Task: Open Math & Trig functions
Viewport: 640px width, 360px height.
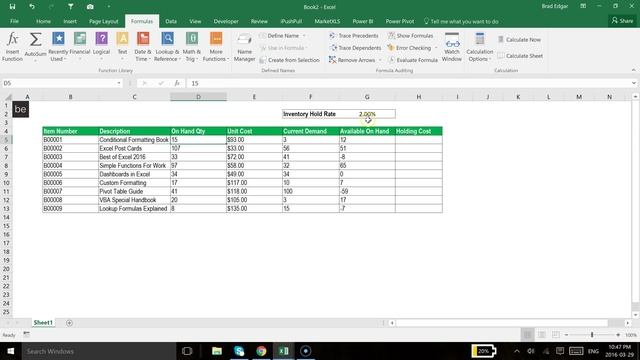Action: click(191, 47)
